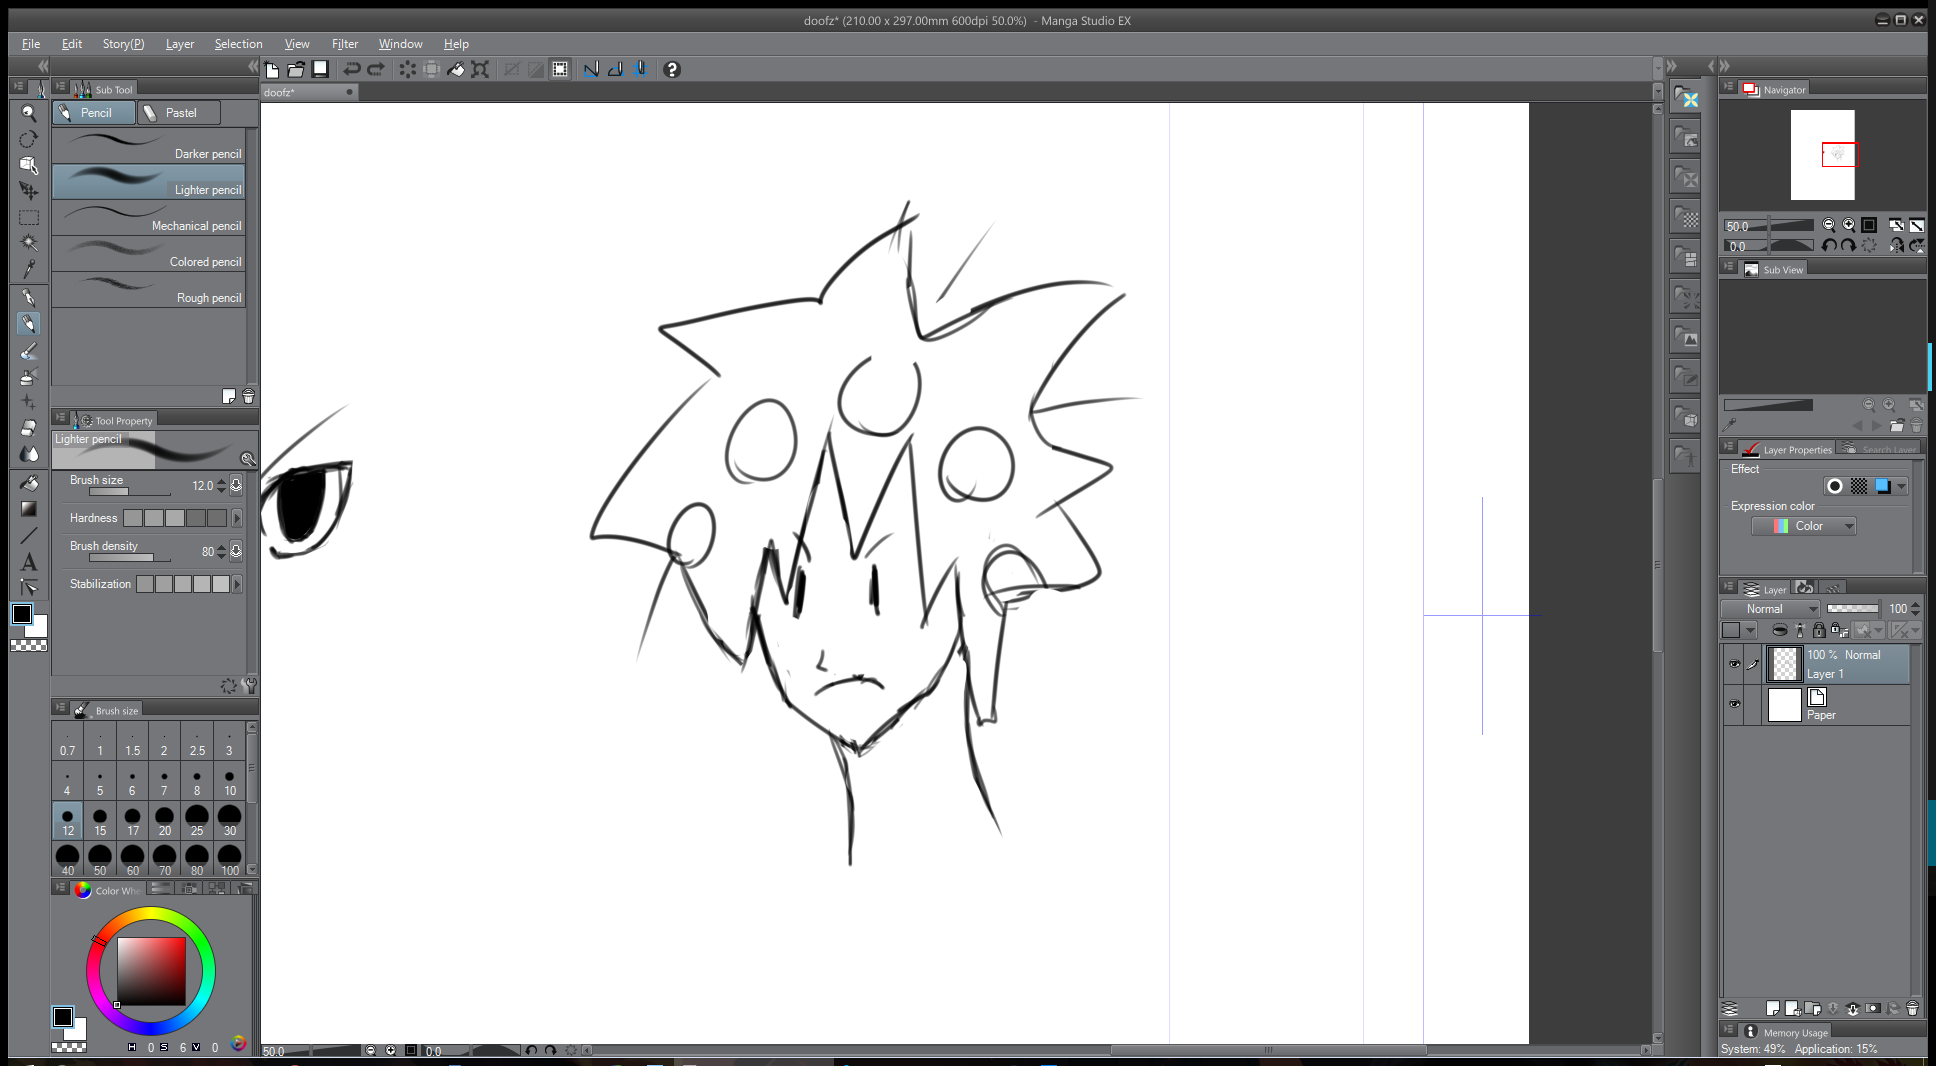Select the Zoom magnifier tool
Screen dimensions: 1936x1066
(29, 113)
